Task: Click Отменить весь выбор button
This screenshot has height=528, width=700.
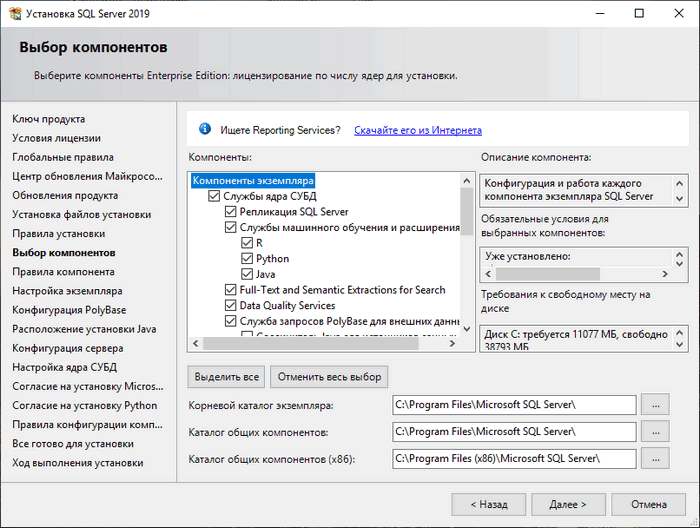Action: (329, 377)
